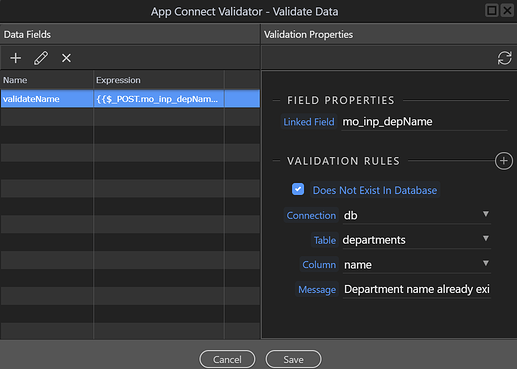The image size is (517, 369).
Task: Click the Save button
Action: 293,359
